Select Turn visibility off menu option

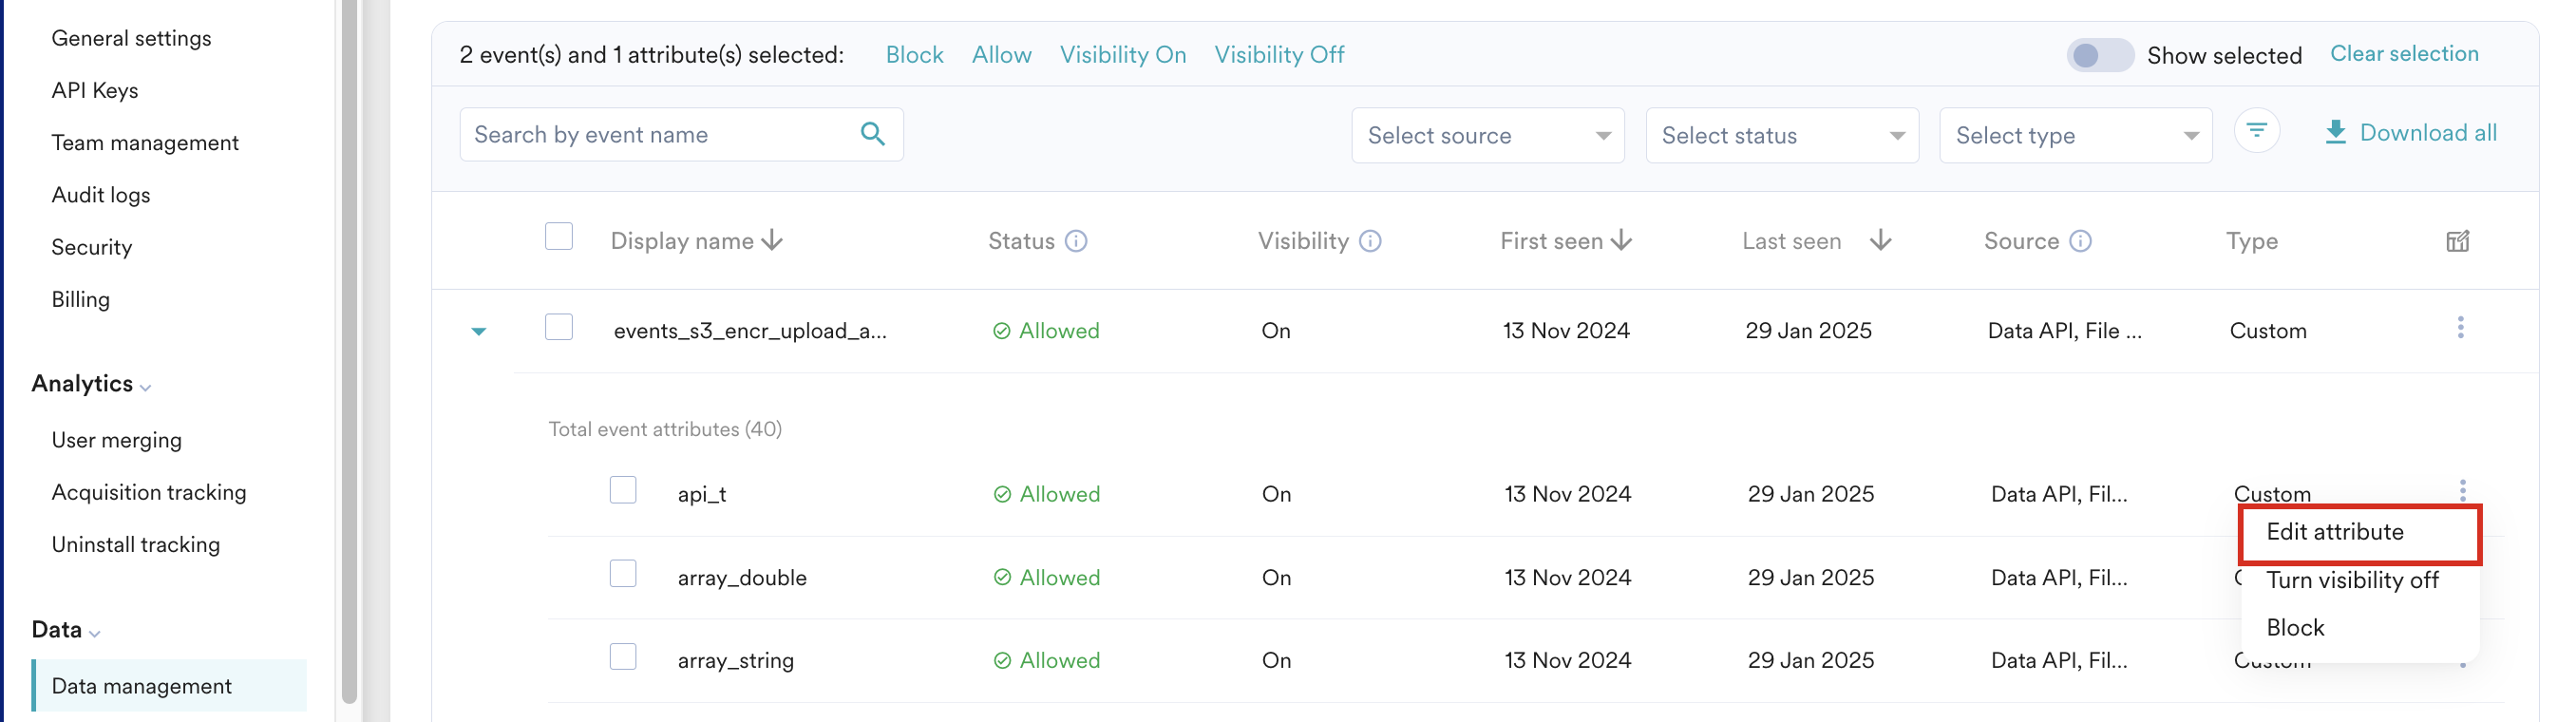coord(2351,580)
